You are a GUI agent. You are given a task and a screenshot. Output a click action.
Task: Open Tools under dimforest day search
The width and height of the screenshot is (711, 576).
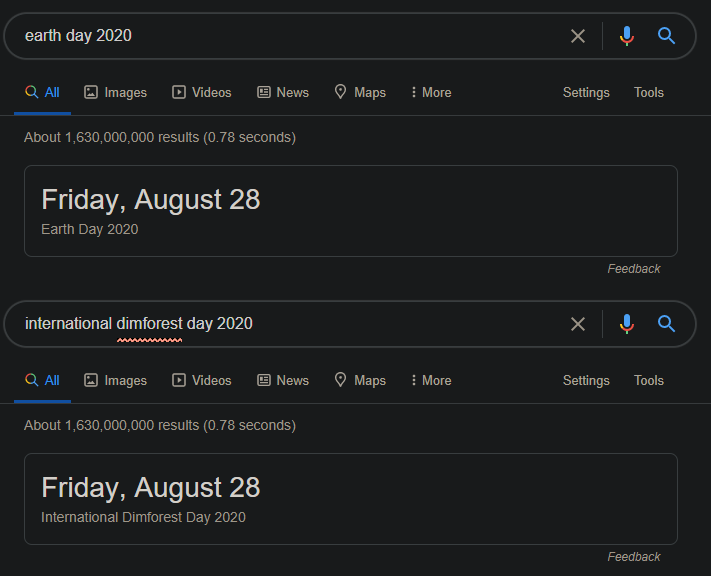(x=648, y=381)
